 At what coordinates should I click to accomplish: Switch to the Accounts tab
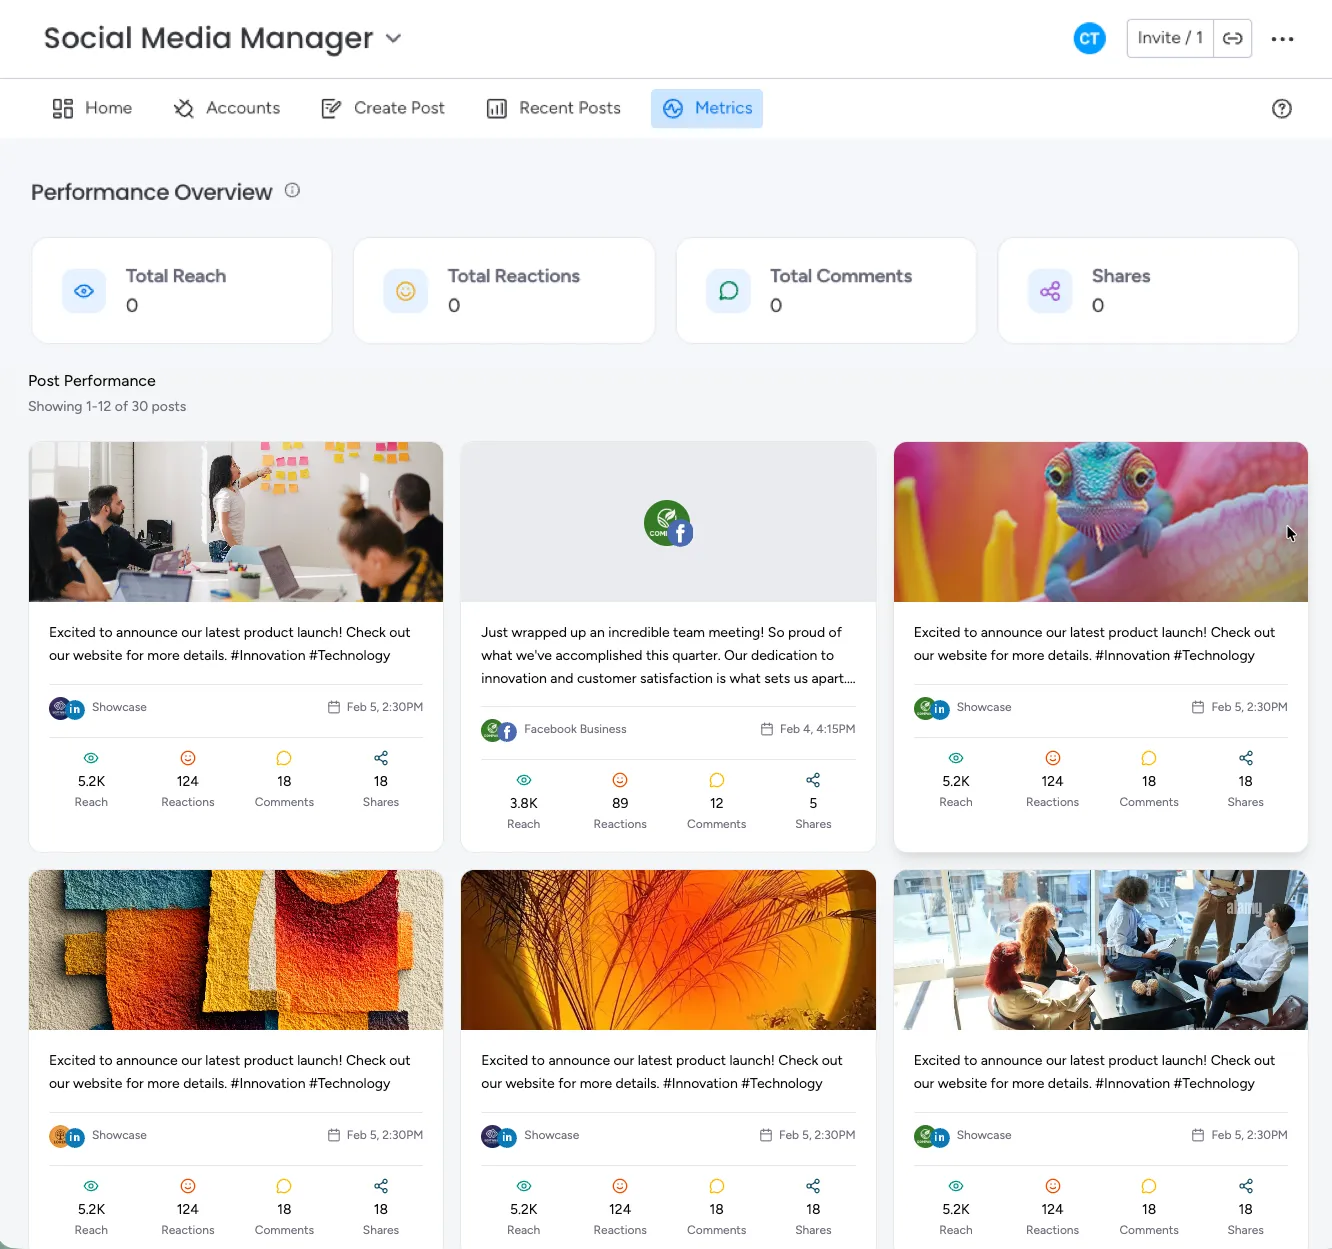227,108
